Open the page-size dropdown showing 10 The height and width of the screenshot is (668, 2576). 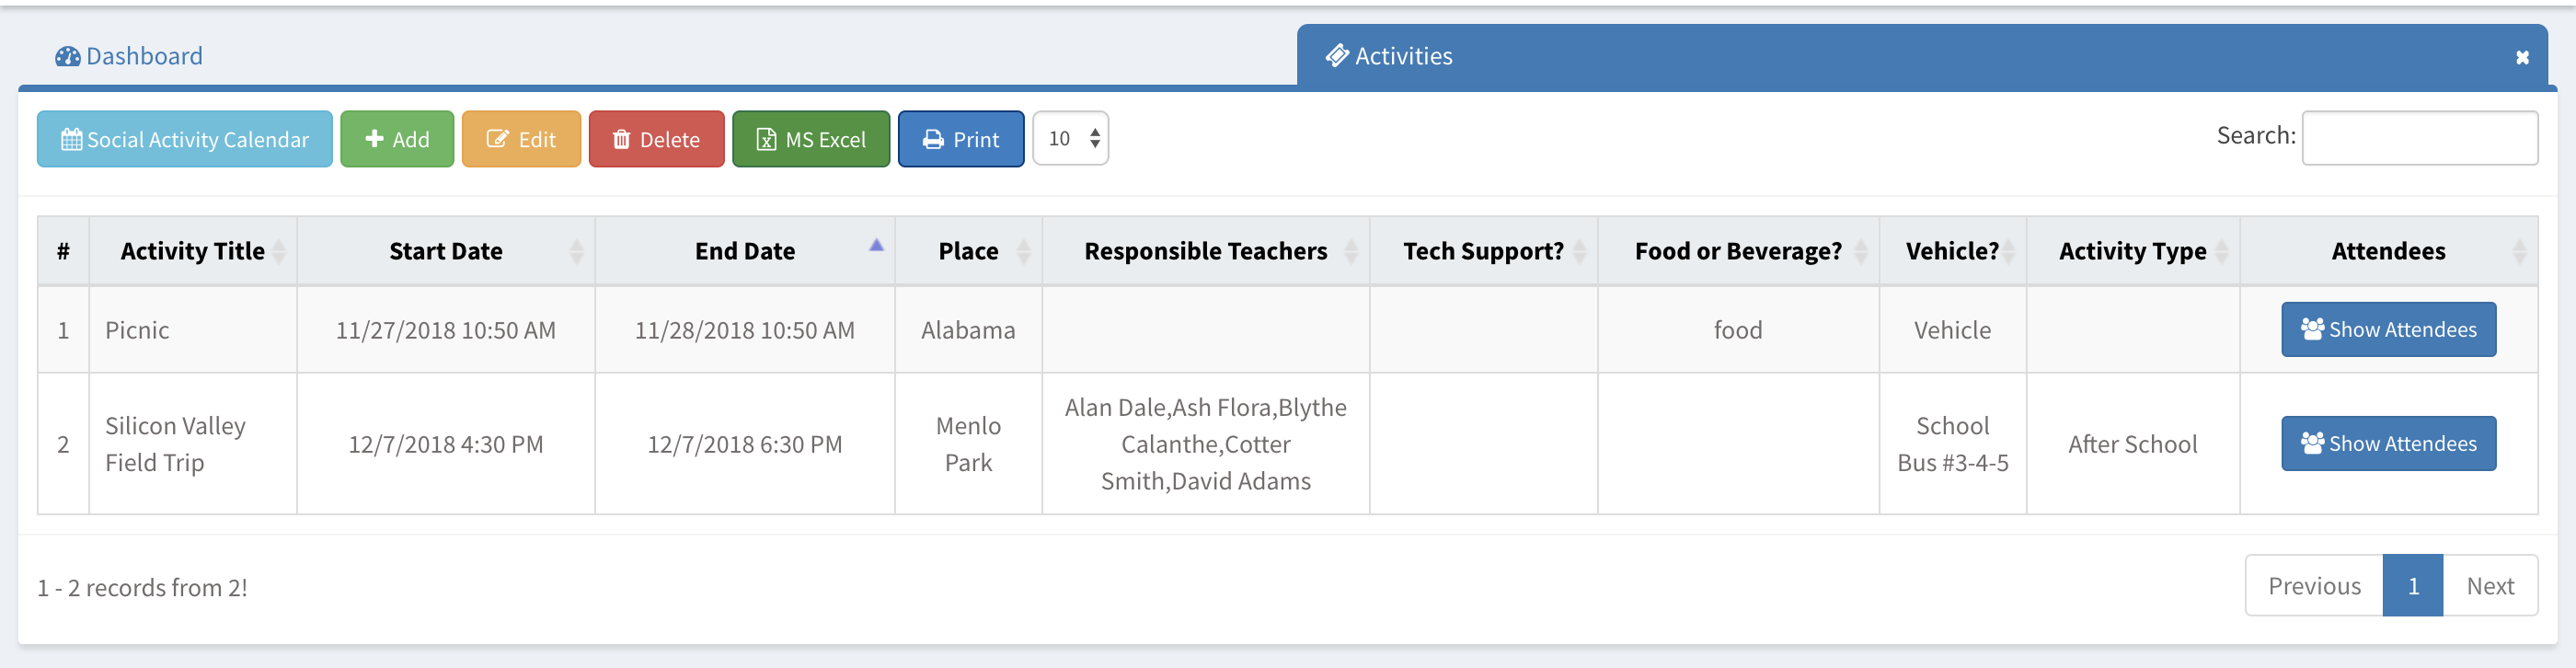point(1070,138)
